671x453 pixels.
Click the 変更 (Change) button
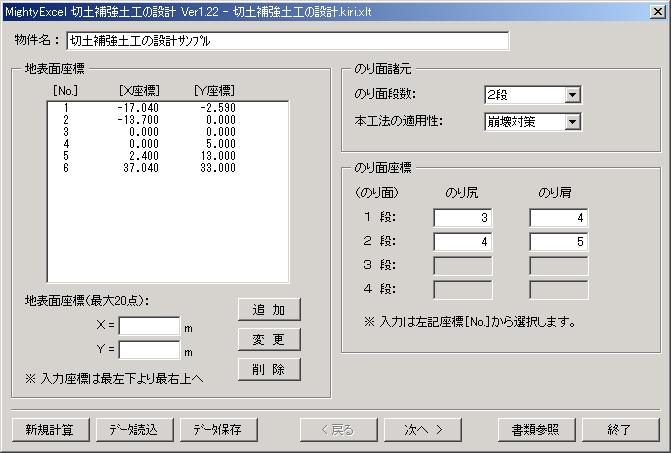click(x=269, y=339)
